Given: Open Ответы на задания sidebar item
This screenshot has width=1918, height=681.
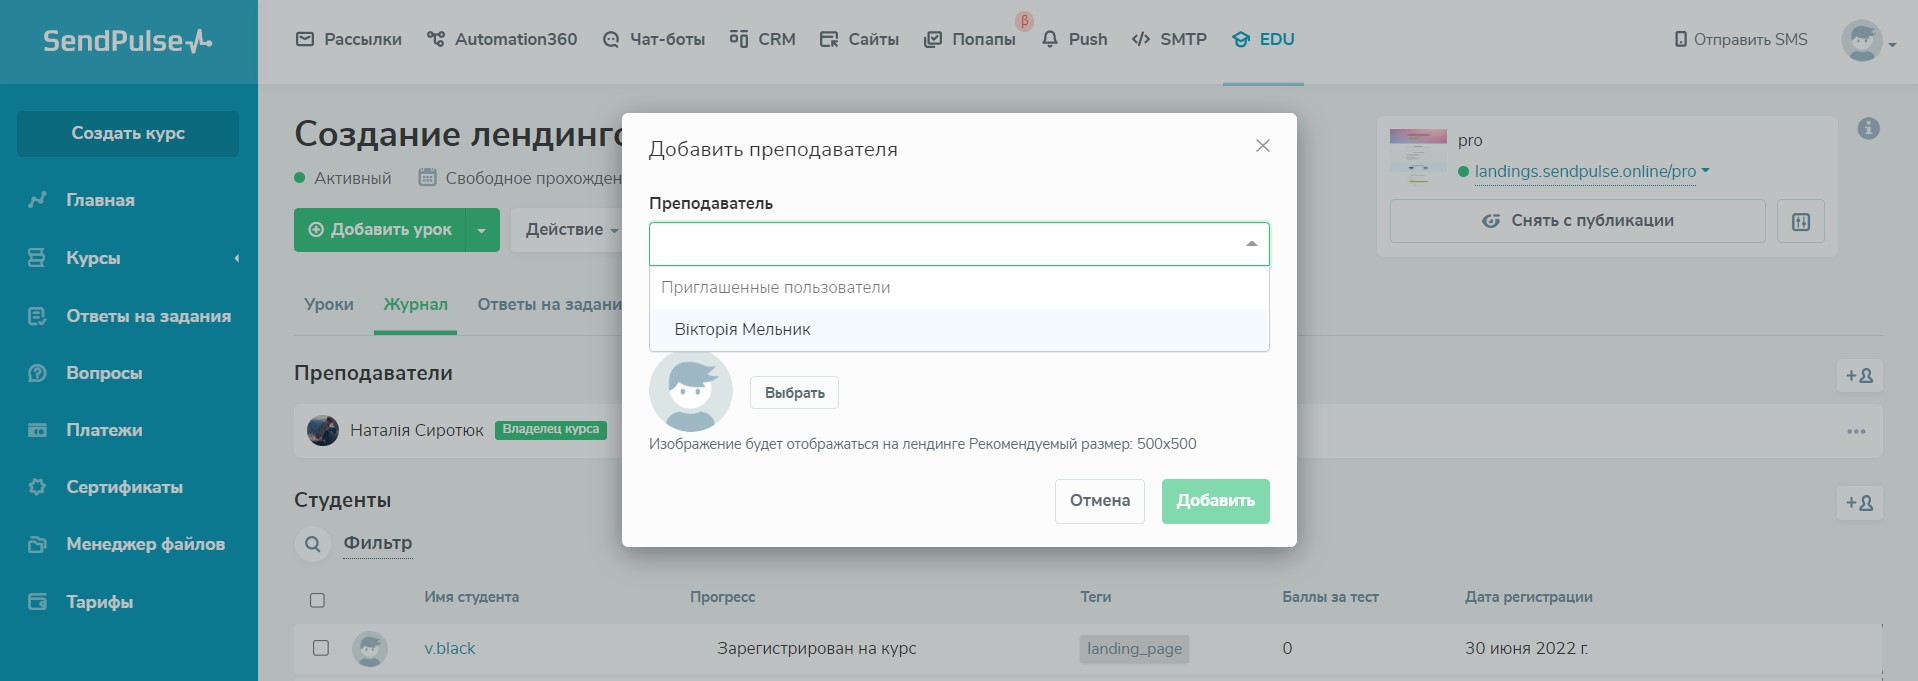Looking at the screenshot, I should (x=148, y=316).
